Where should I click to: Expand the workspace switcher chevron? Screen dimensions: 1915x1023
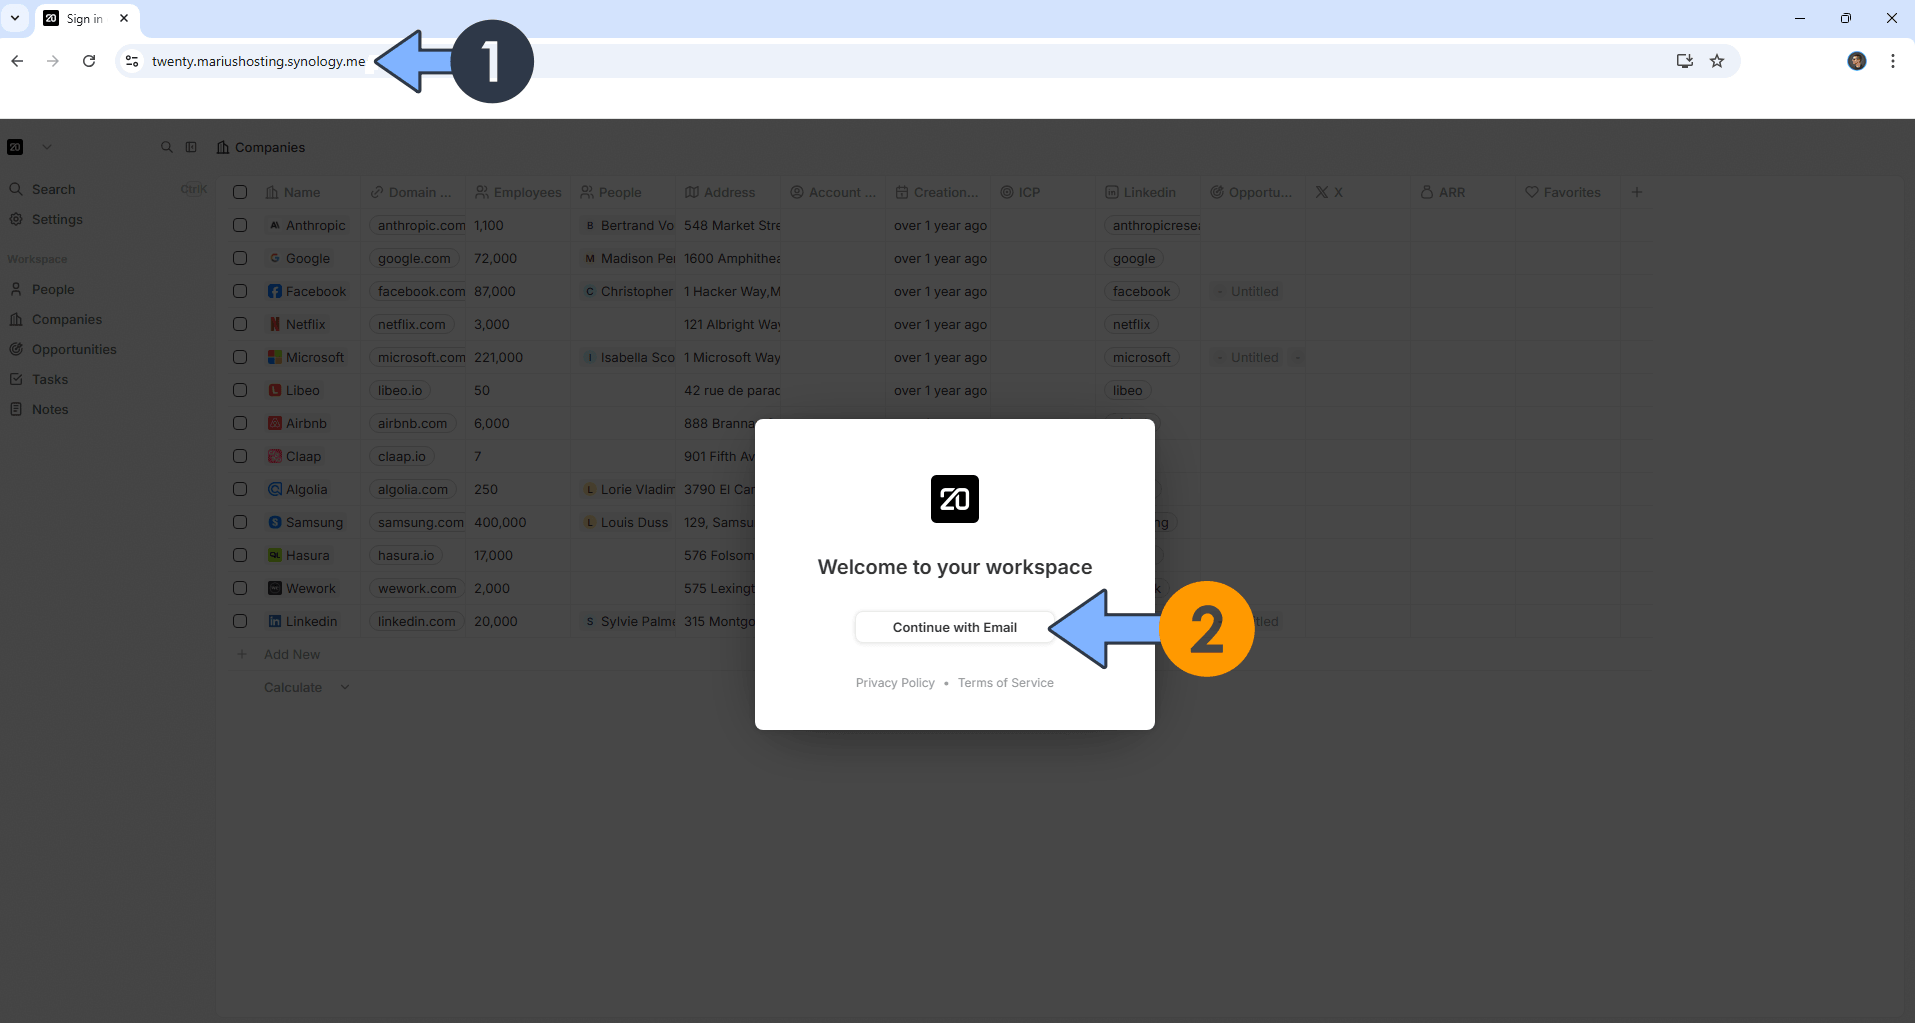[47, 147]
